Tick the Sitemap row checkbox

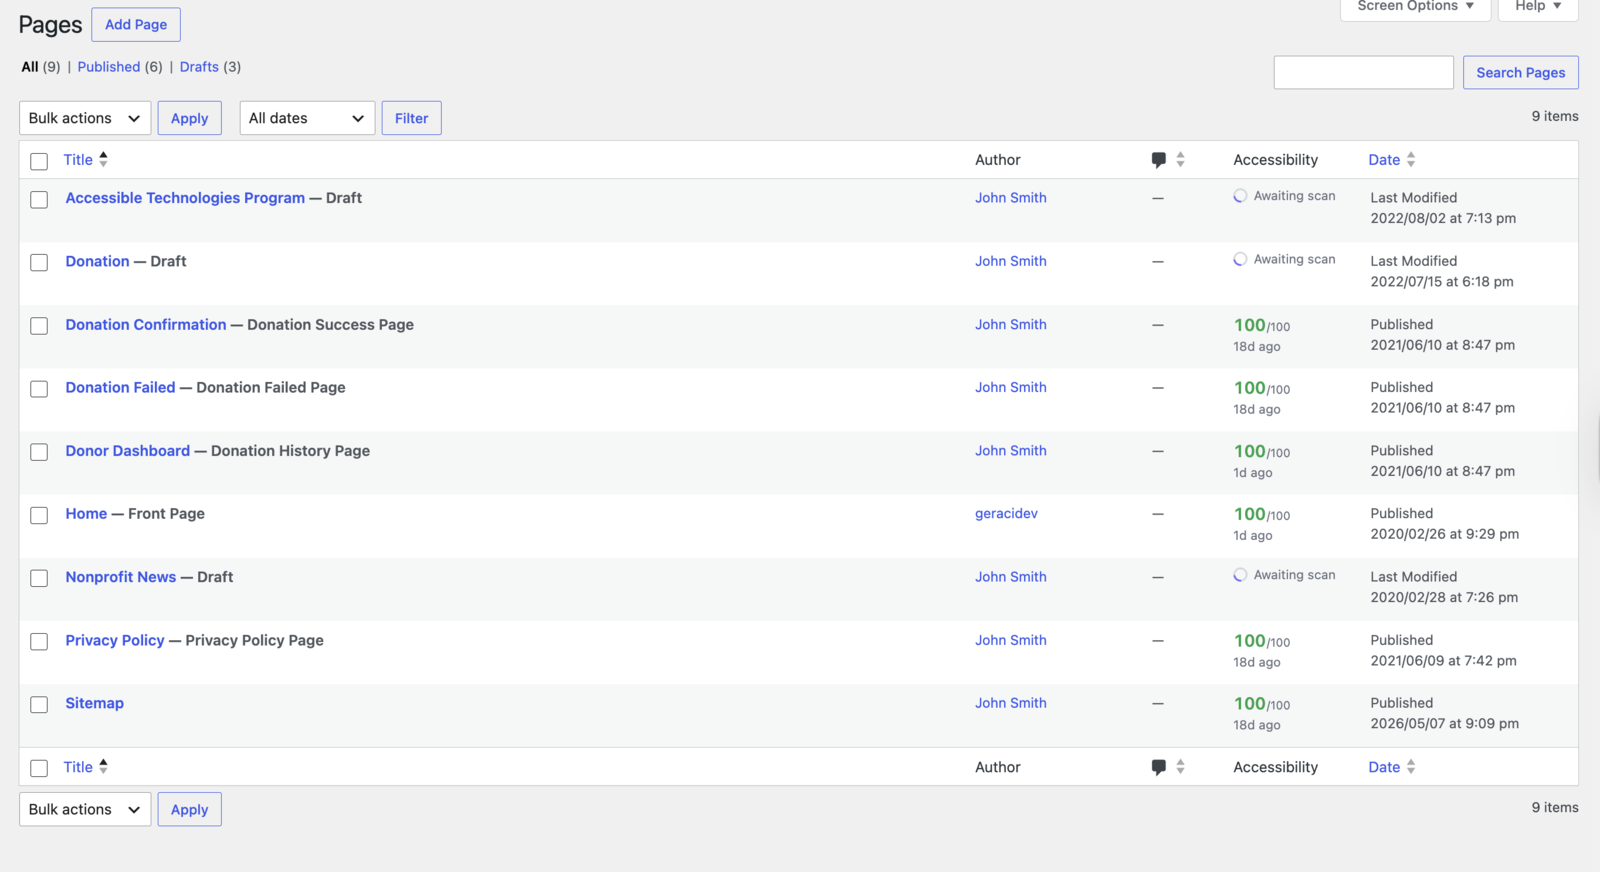39,705
